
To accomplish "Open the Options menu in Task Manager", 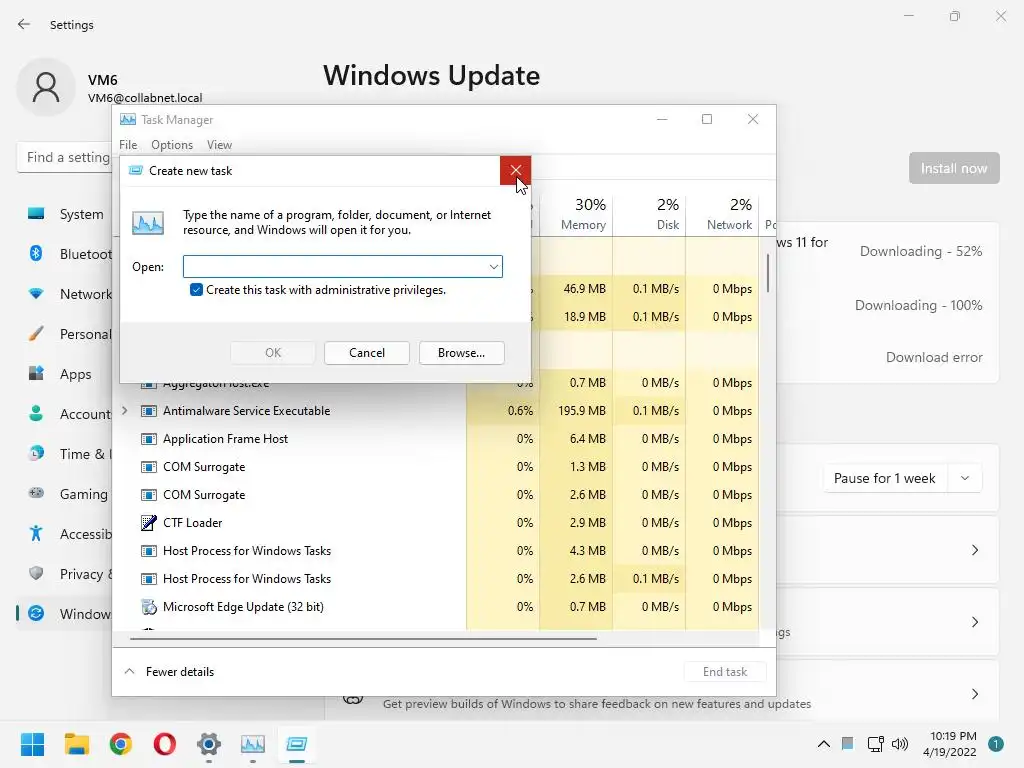I will pos(172,145).
